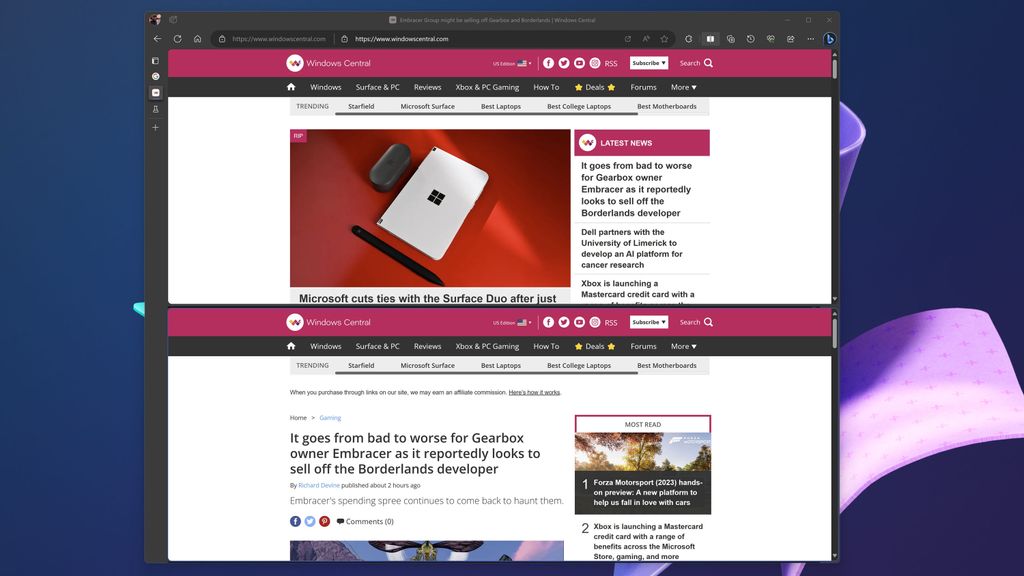This screenshot has height=576, width=1024.
Task: Open the Here's how it works link
Action: point(534,392)
